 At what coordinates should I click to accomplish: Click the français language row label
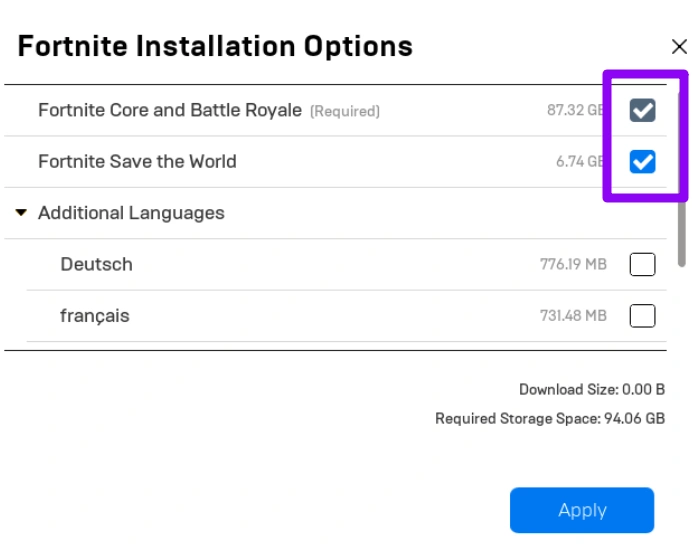[95, 316]
